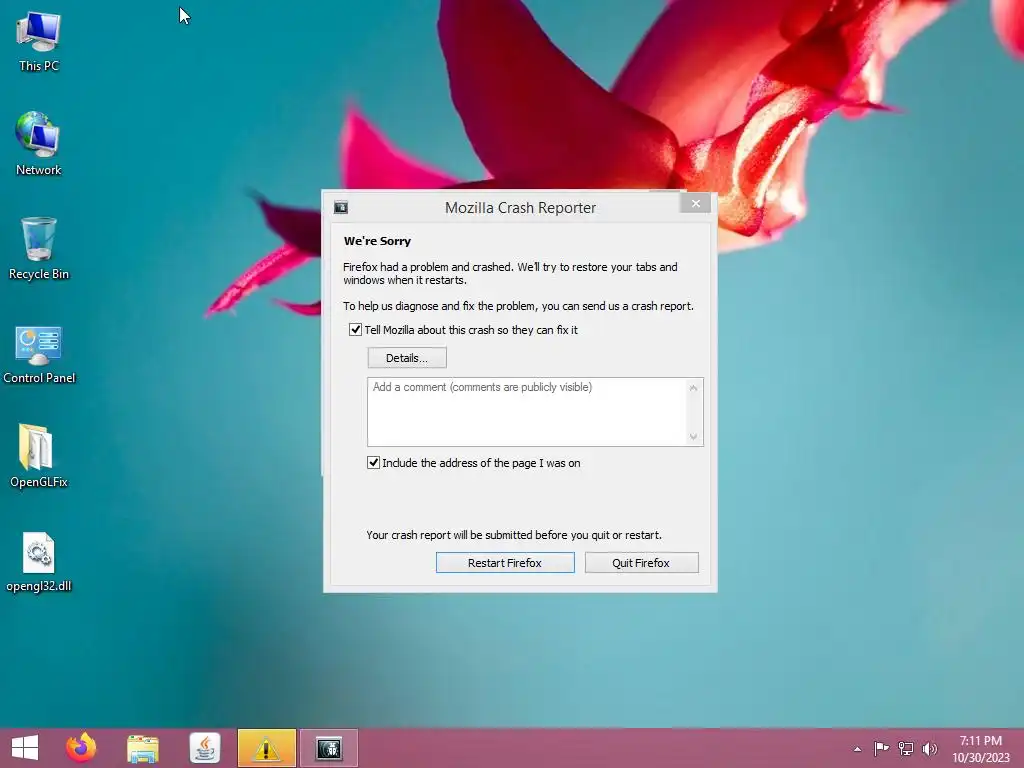This screenshot has height=768, width=1024.
Task: Open the Details... button
Action: 407,358
